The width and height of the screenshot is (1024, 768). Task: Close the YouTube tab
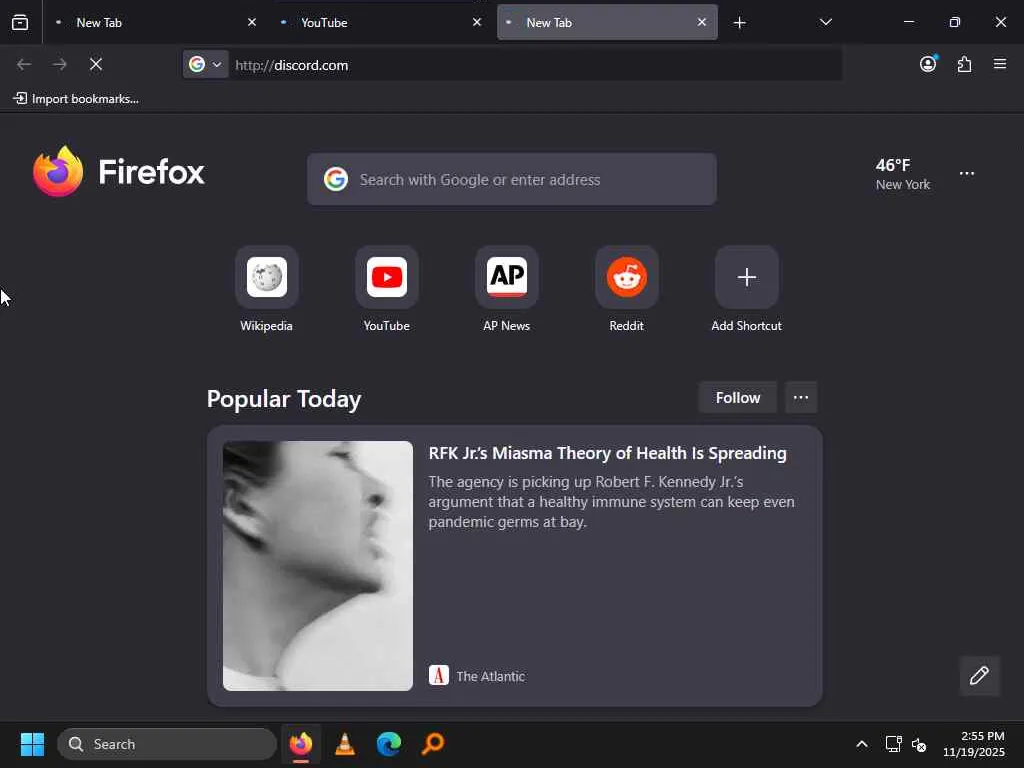[477, 22]
